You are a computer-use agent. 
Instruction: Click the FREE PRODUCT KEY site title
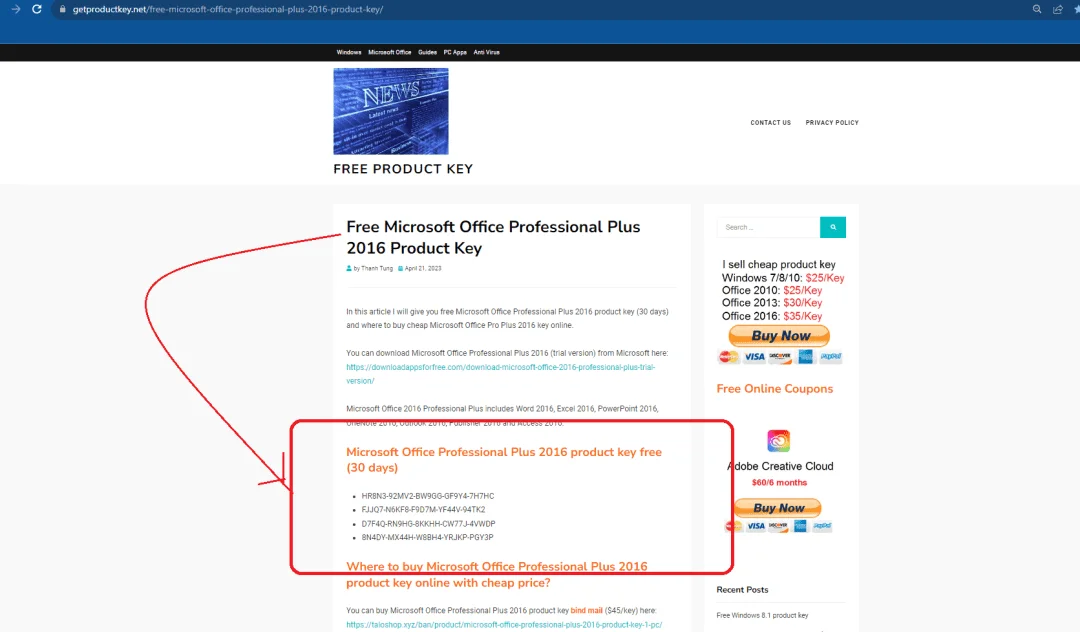[403, 169]
